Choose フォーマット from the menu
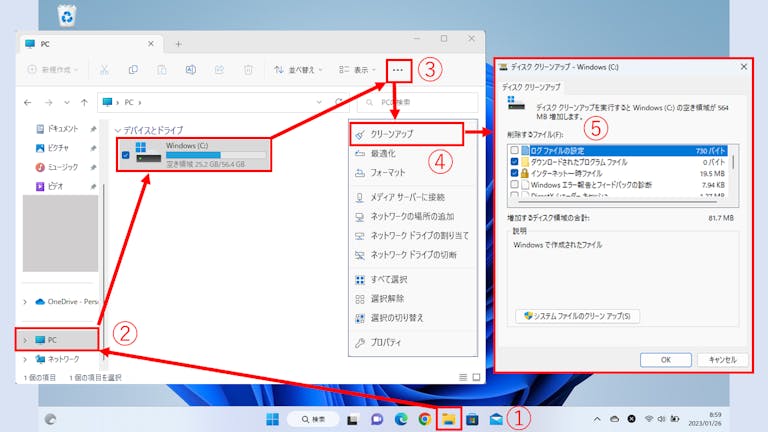This screenshot has width=768, height=432. [413, 172]
